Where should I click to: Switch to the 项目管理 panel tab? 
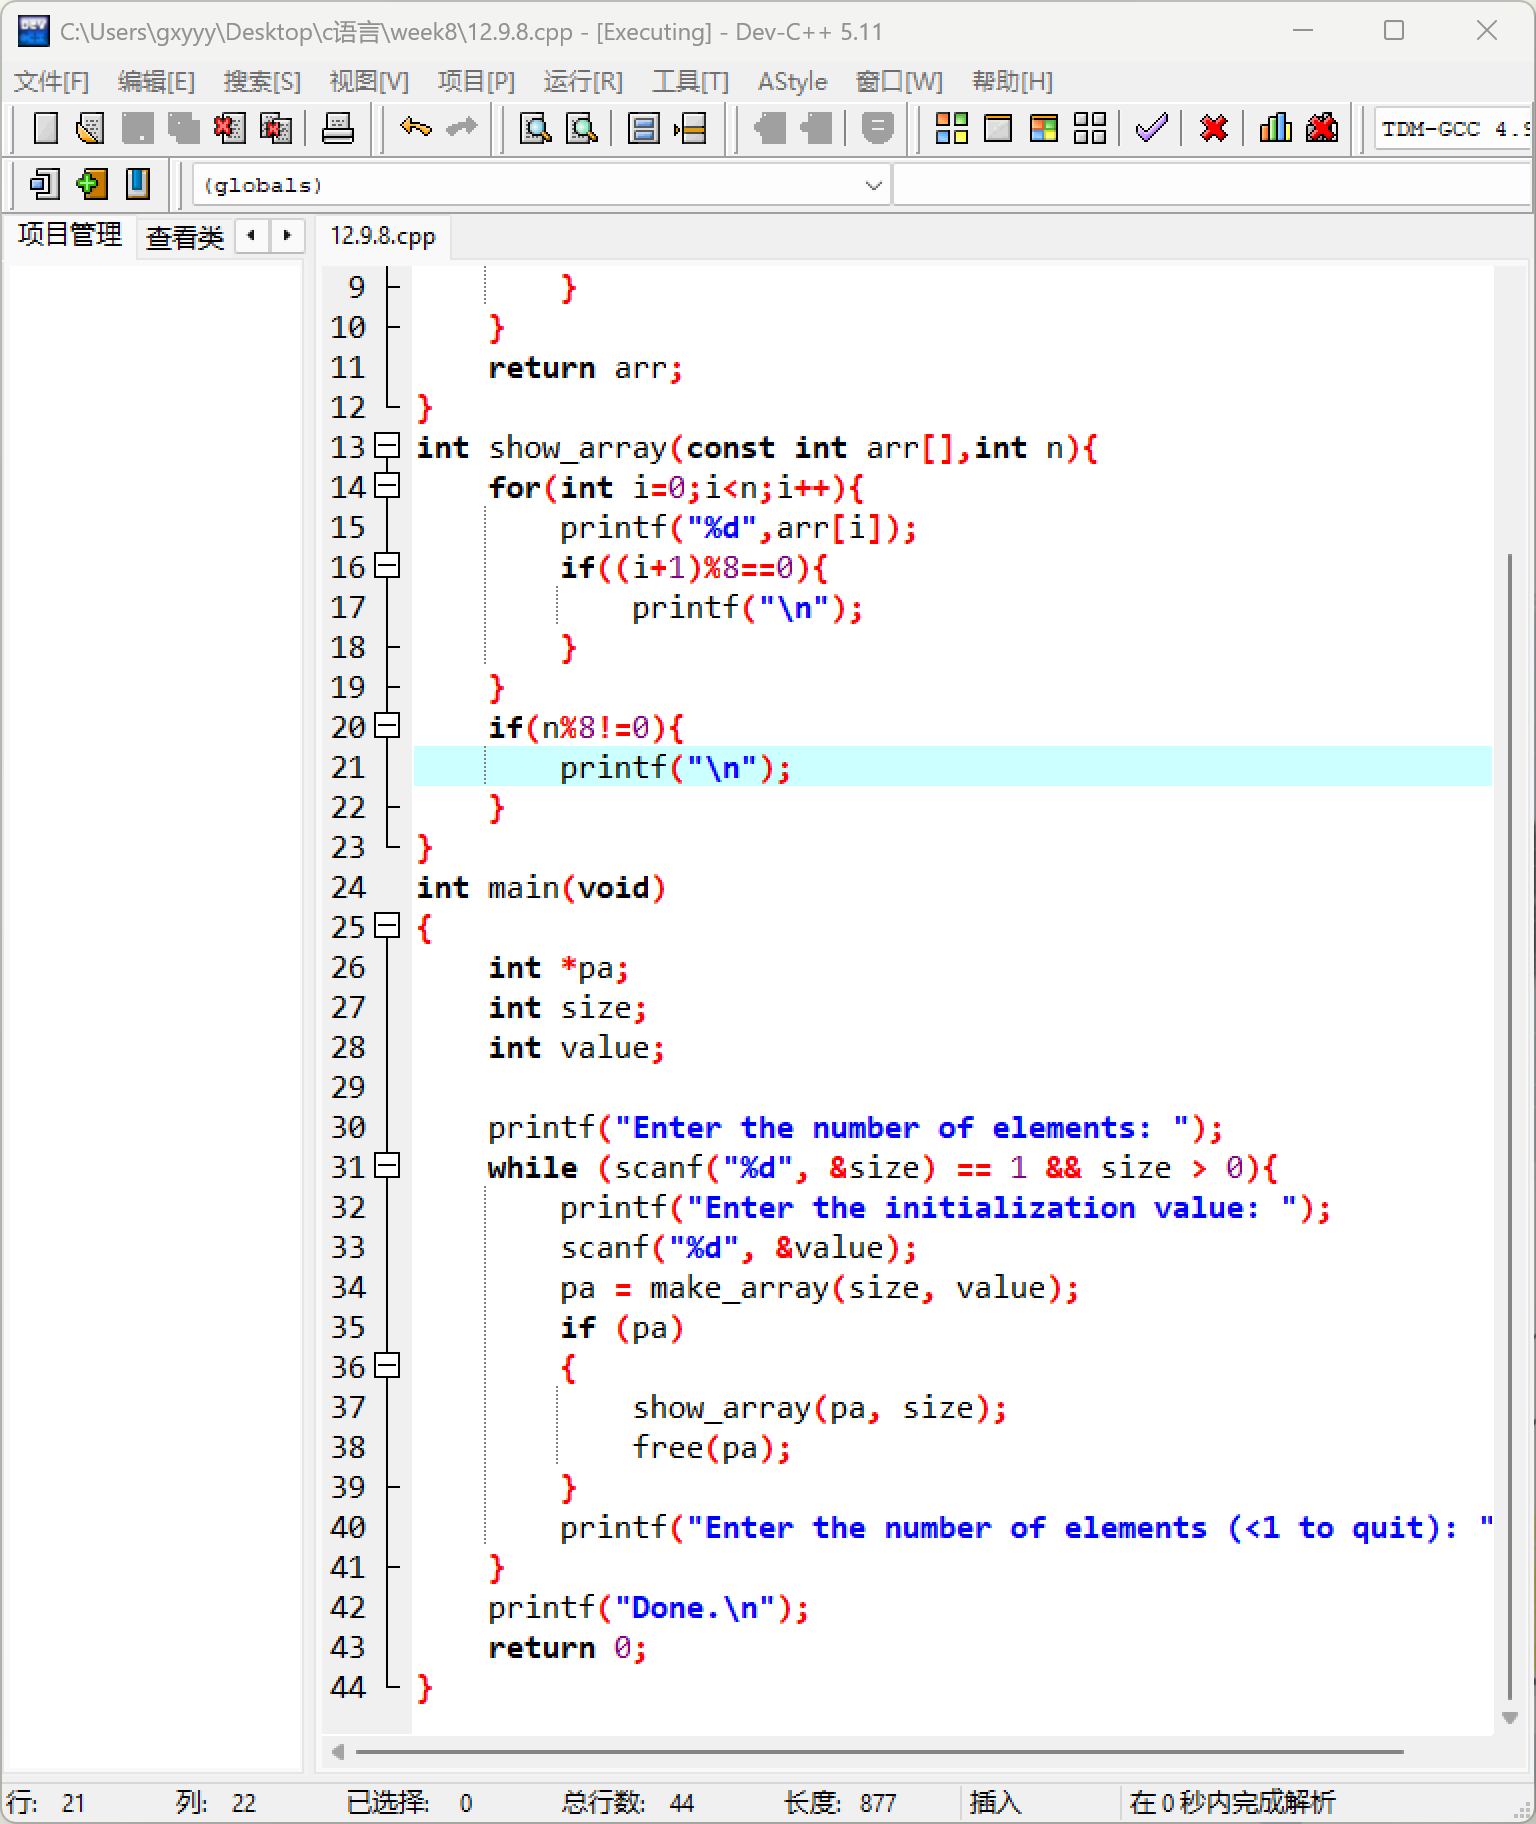coord(70,235)
